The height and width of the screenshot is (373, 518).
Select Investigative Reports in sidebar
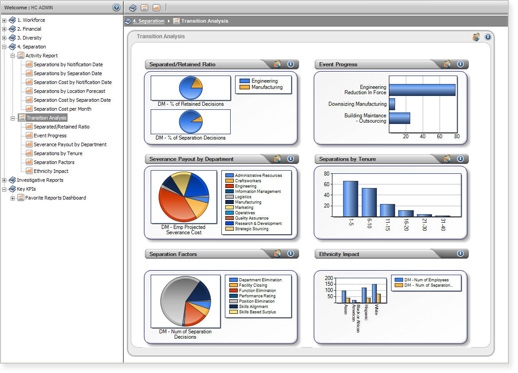pos(40,180)
